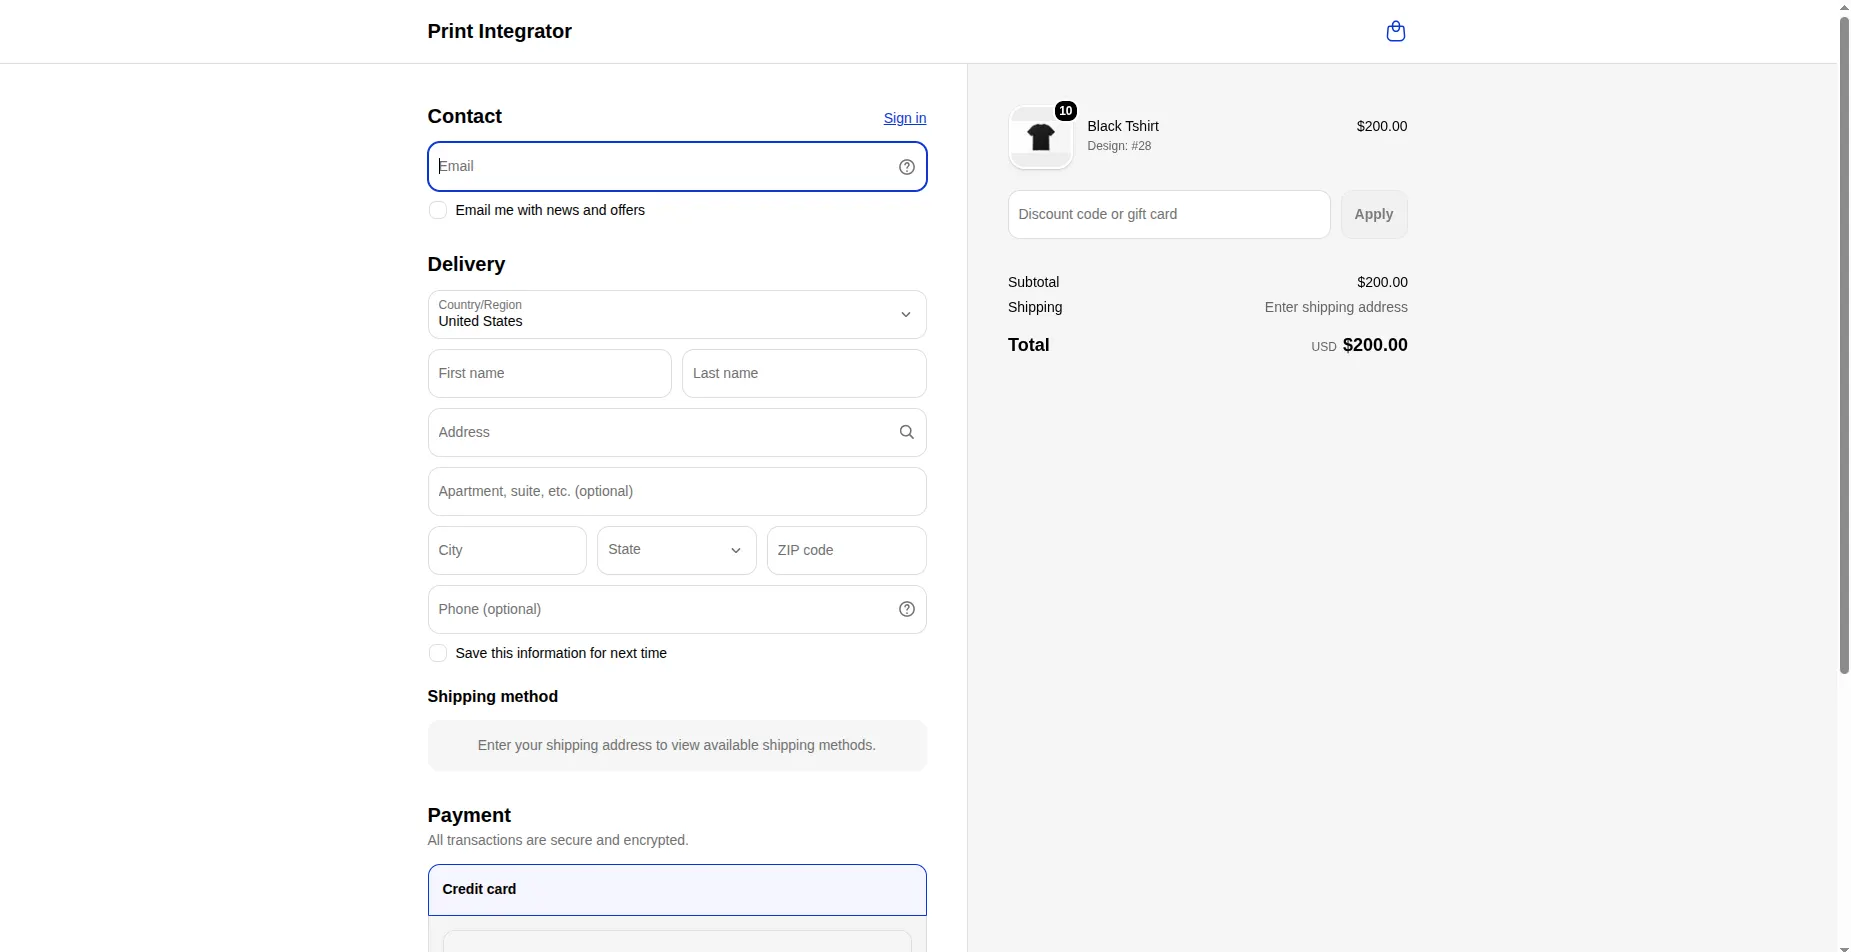Viewport: 1851px width, 952px height.
Task: Click the Black Tshirt product thumbnail
Action: (1040, 137)
